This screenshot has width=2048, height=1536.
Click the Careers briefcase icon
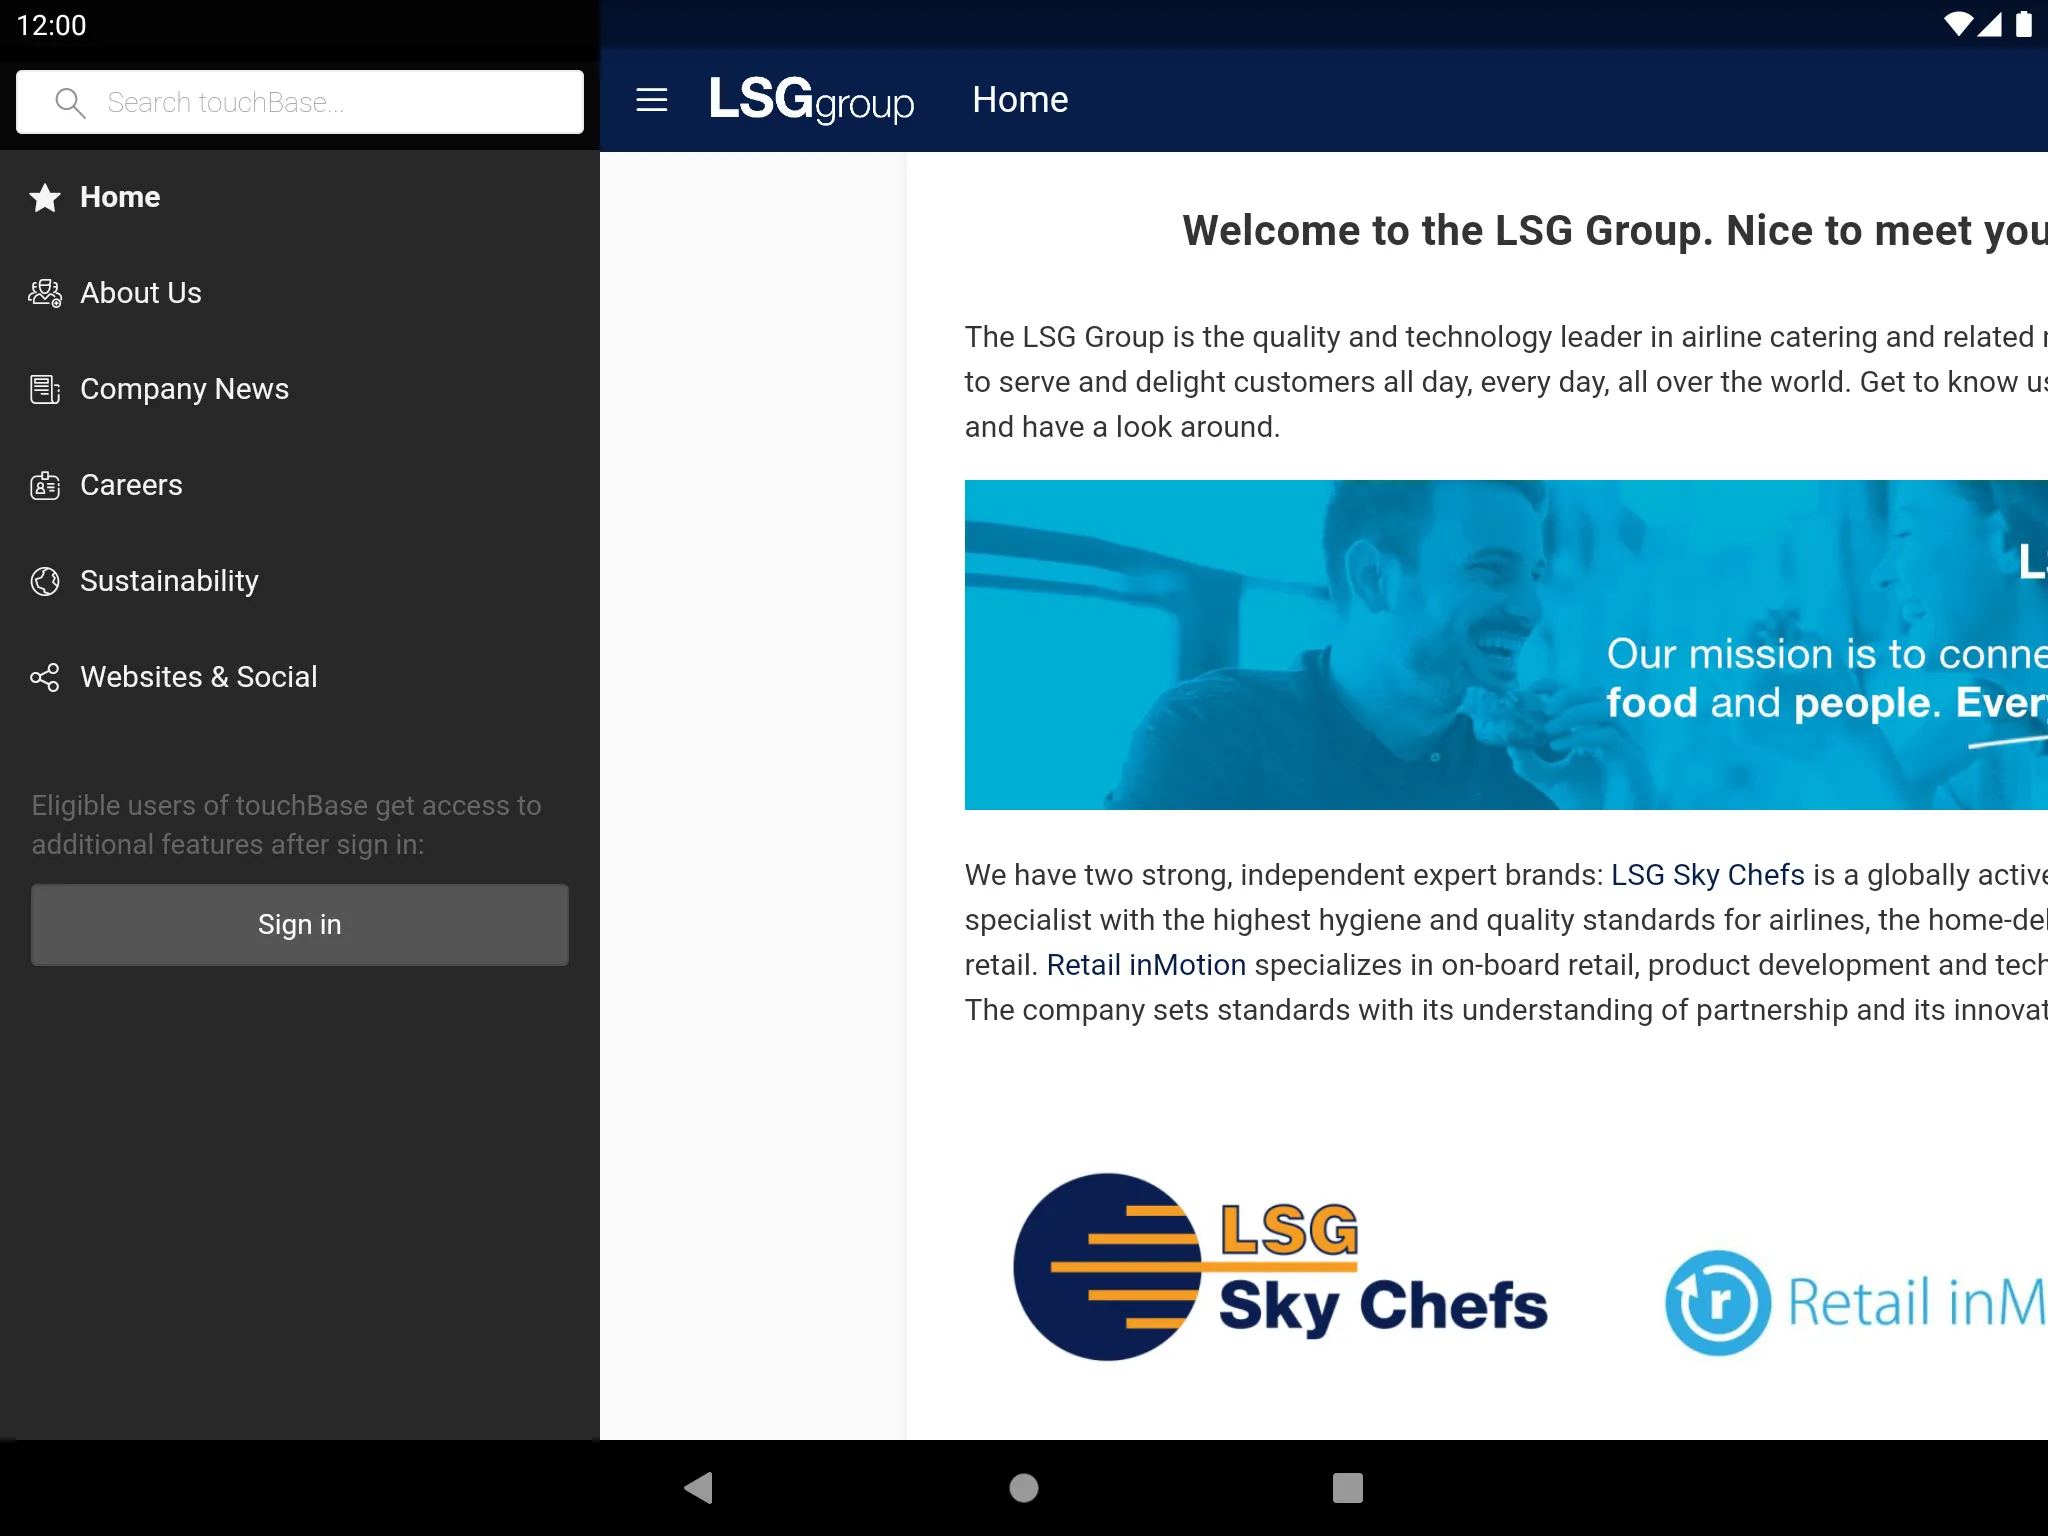45,484
